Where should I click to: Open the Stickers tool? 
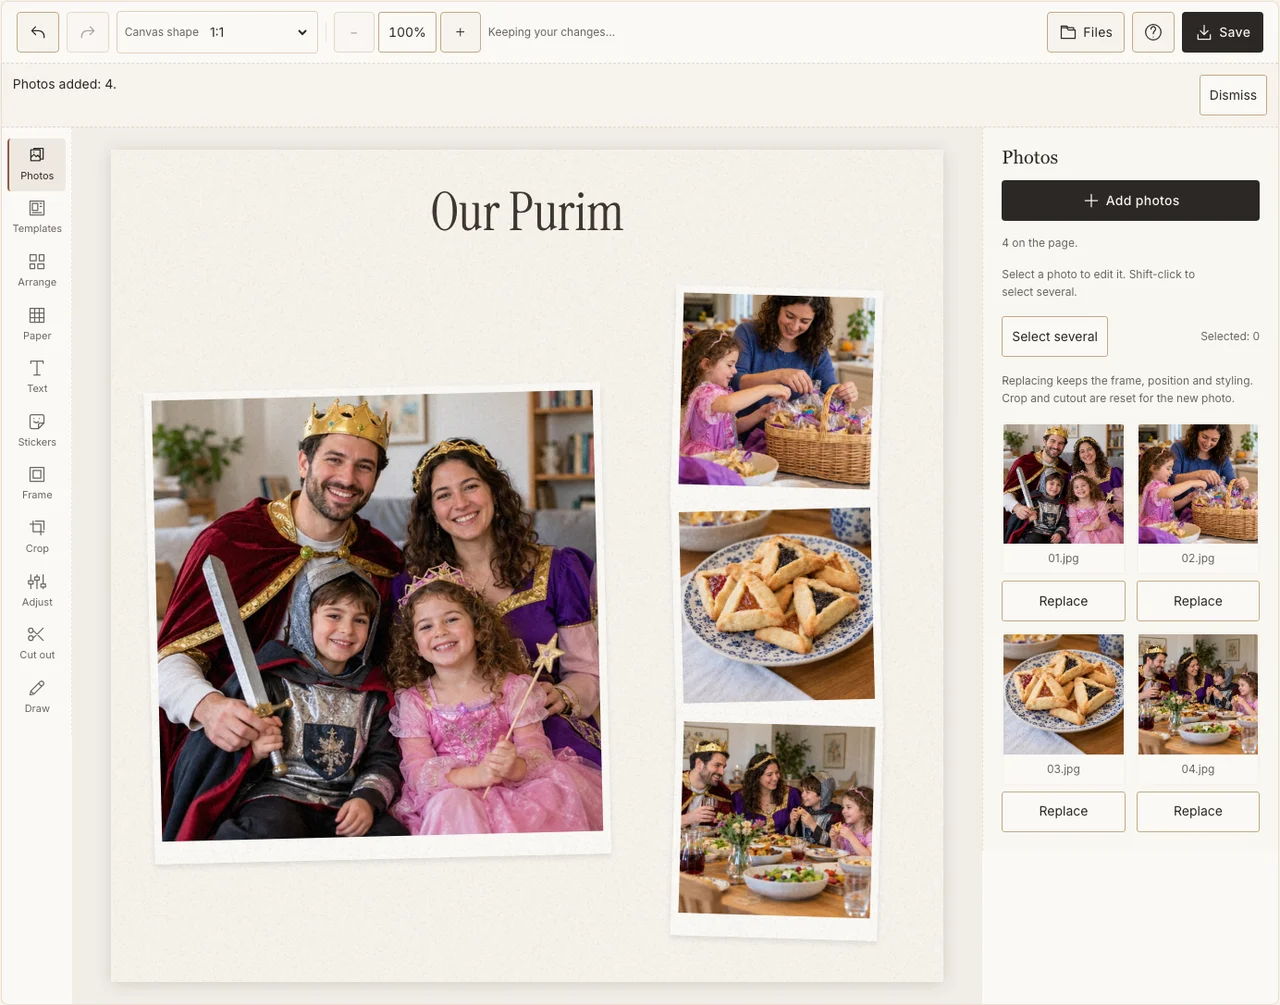coord(37,431)
